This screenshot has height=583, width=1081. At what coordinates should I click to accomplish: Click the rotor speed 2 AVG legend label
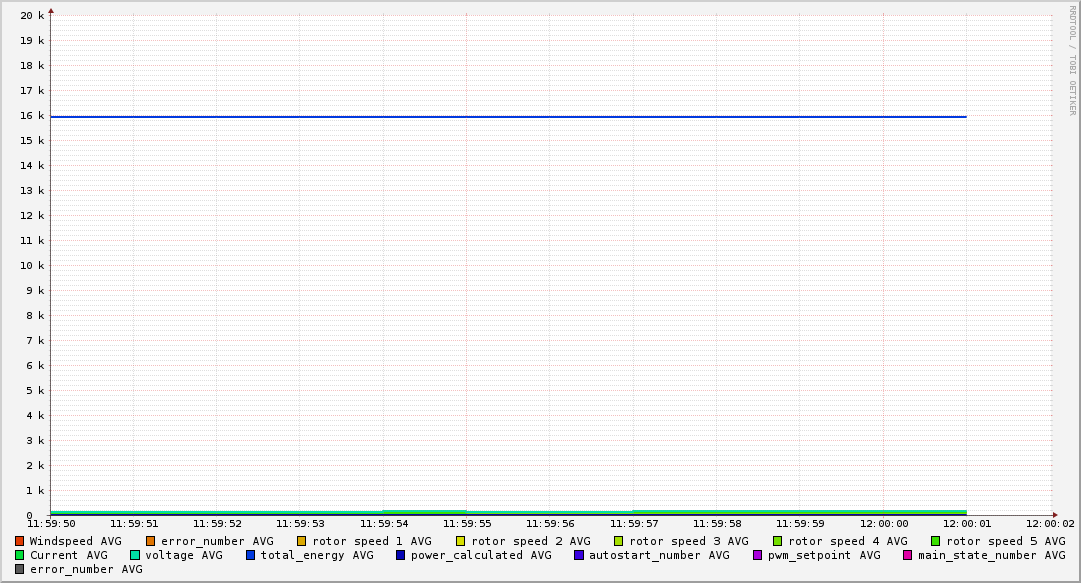pyautogui.click(x=530, y=541)
